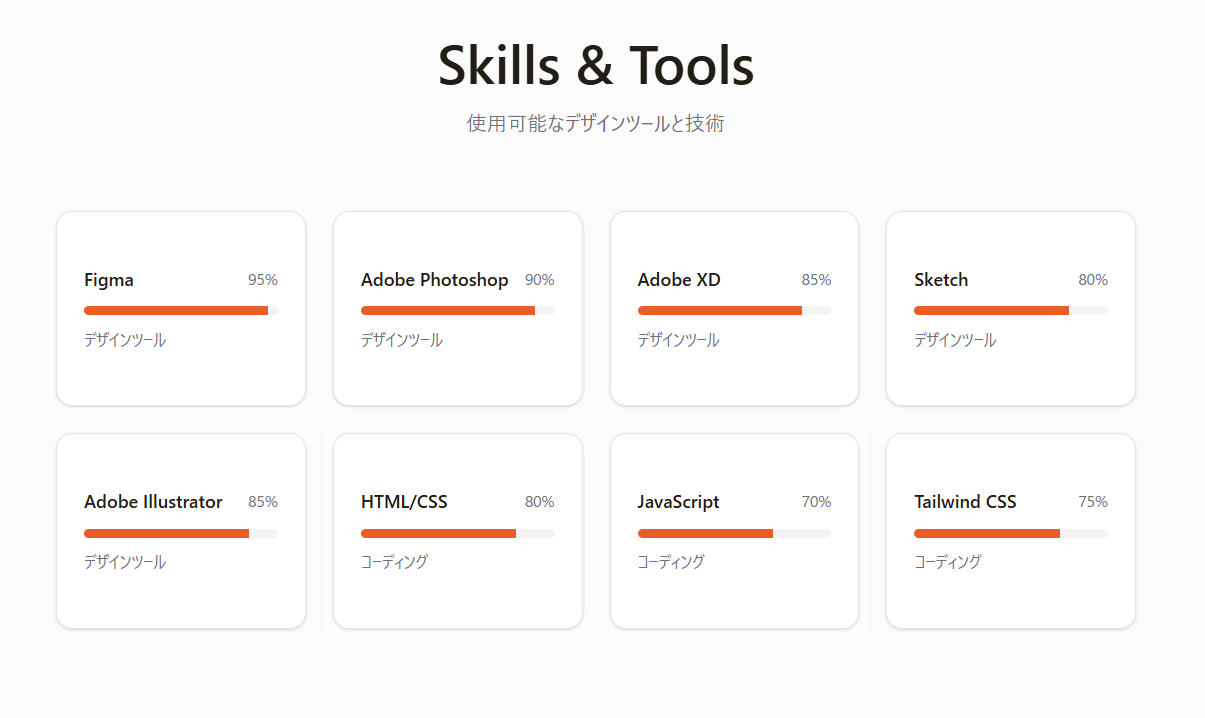Click the Figma progress bar
The image size is (1205, 718).
coord(181,311)
